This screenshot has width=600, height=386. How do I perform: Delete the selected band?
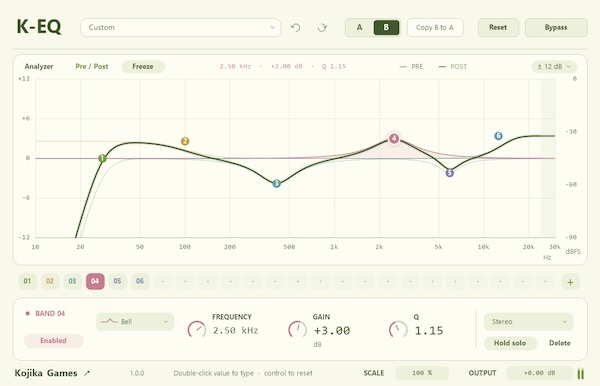click(560, 343)
